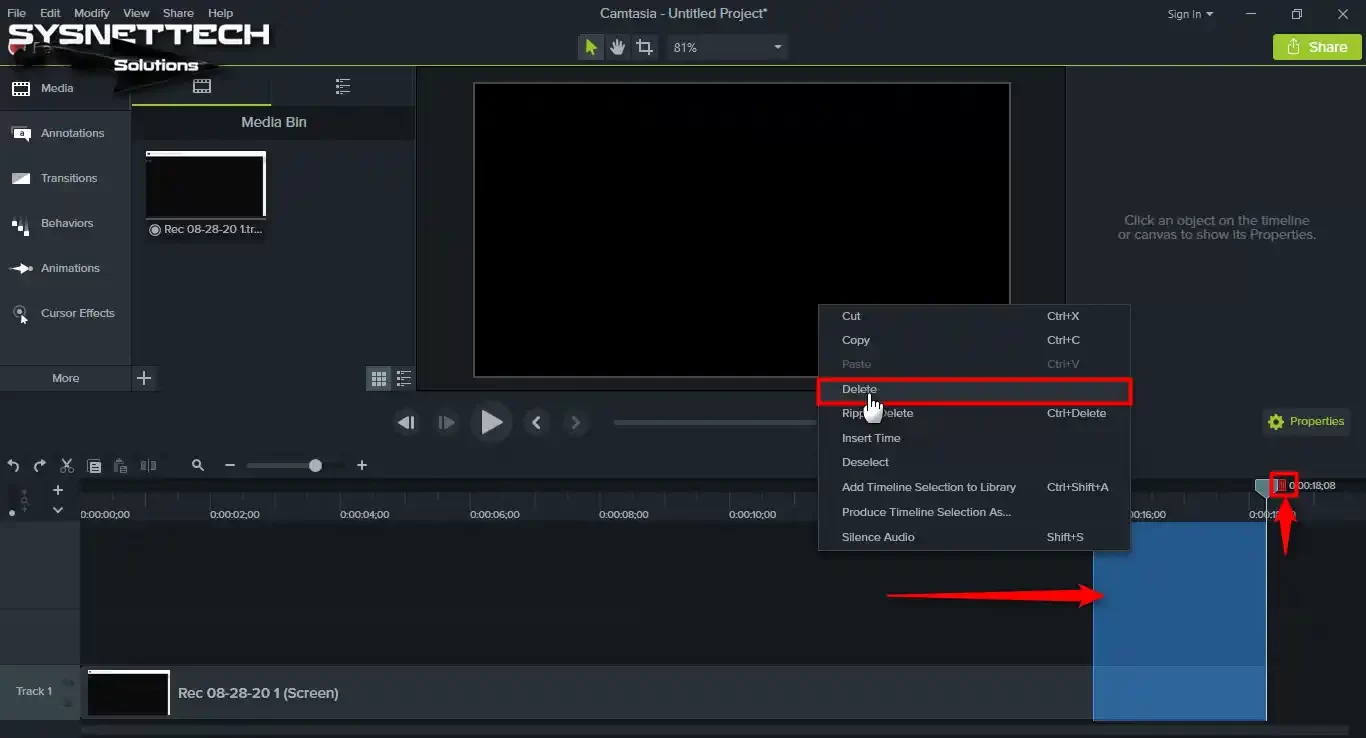Open the Edit menu
1366x738 pixels.
50,13
